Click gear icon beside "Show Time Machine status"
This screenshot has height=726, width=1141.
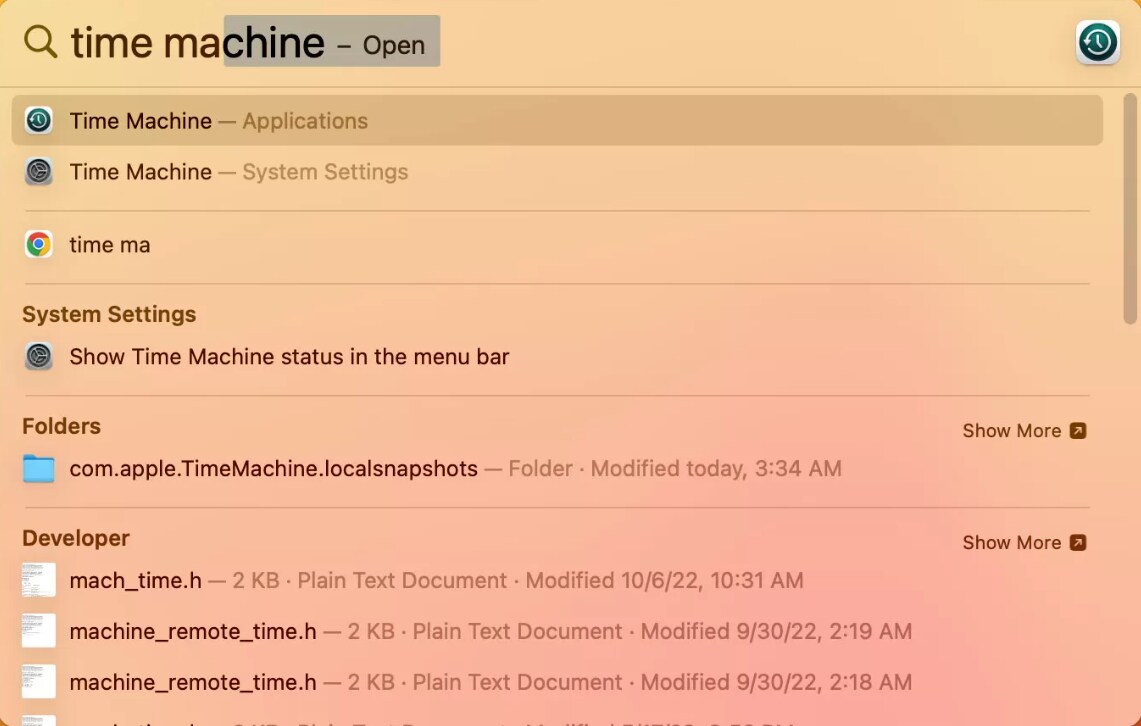(x=39, y=357)
